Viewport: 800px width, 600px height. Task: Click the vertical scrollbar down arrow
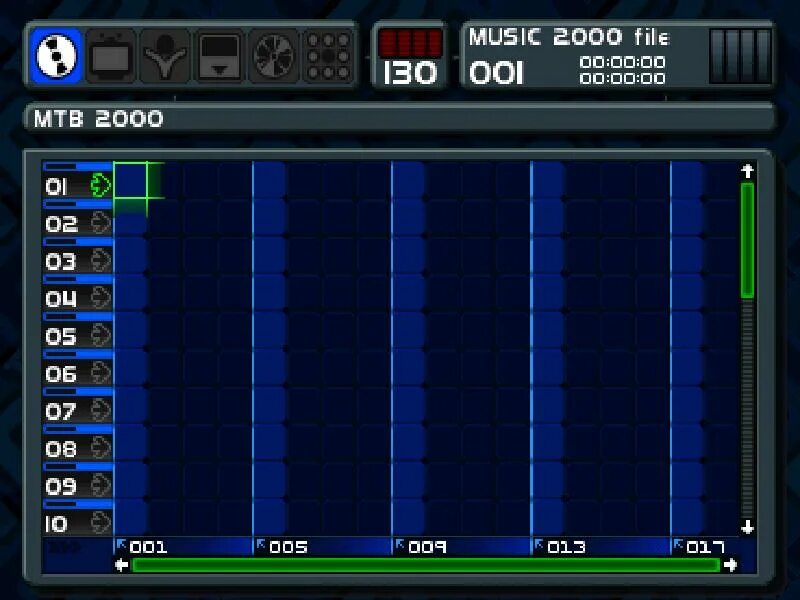[747, 527]
